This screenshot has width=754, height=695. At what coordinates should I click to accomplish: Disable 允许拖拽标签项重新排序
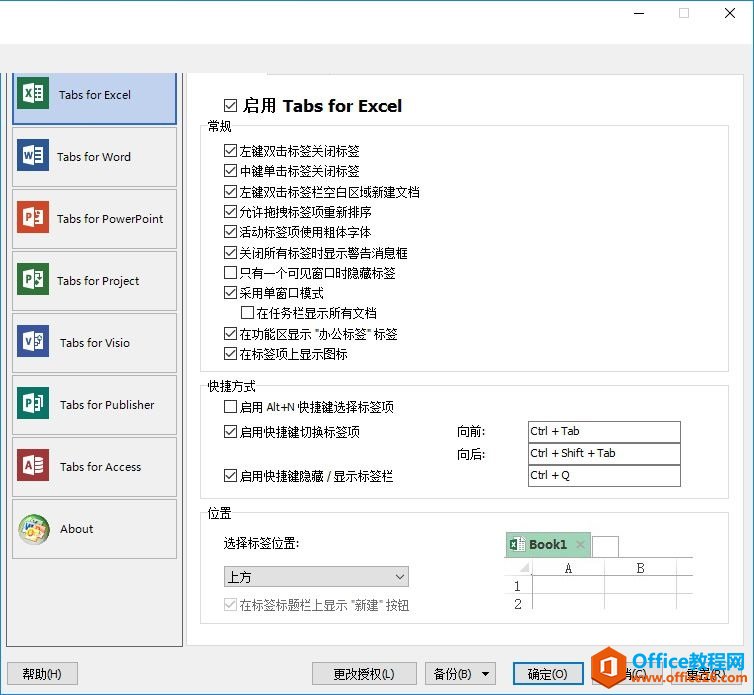[230, 212]
